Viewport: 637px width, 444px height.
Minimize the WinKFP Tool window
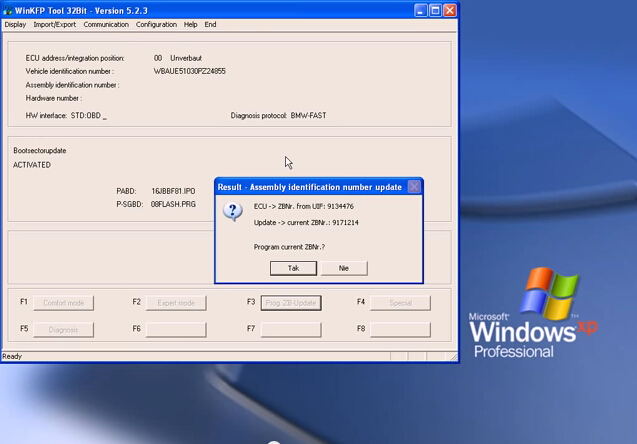pos(420,11)
